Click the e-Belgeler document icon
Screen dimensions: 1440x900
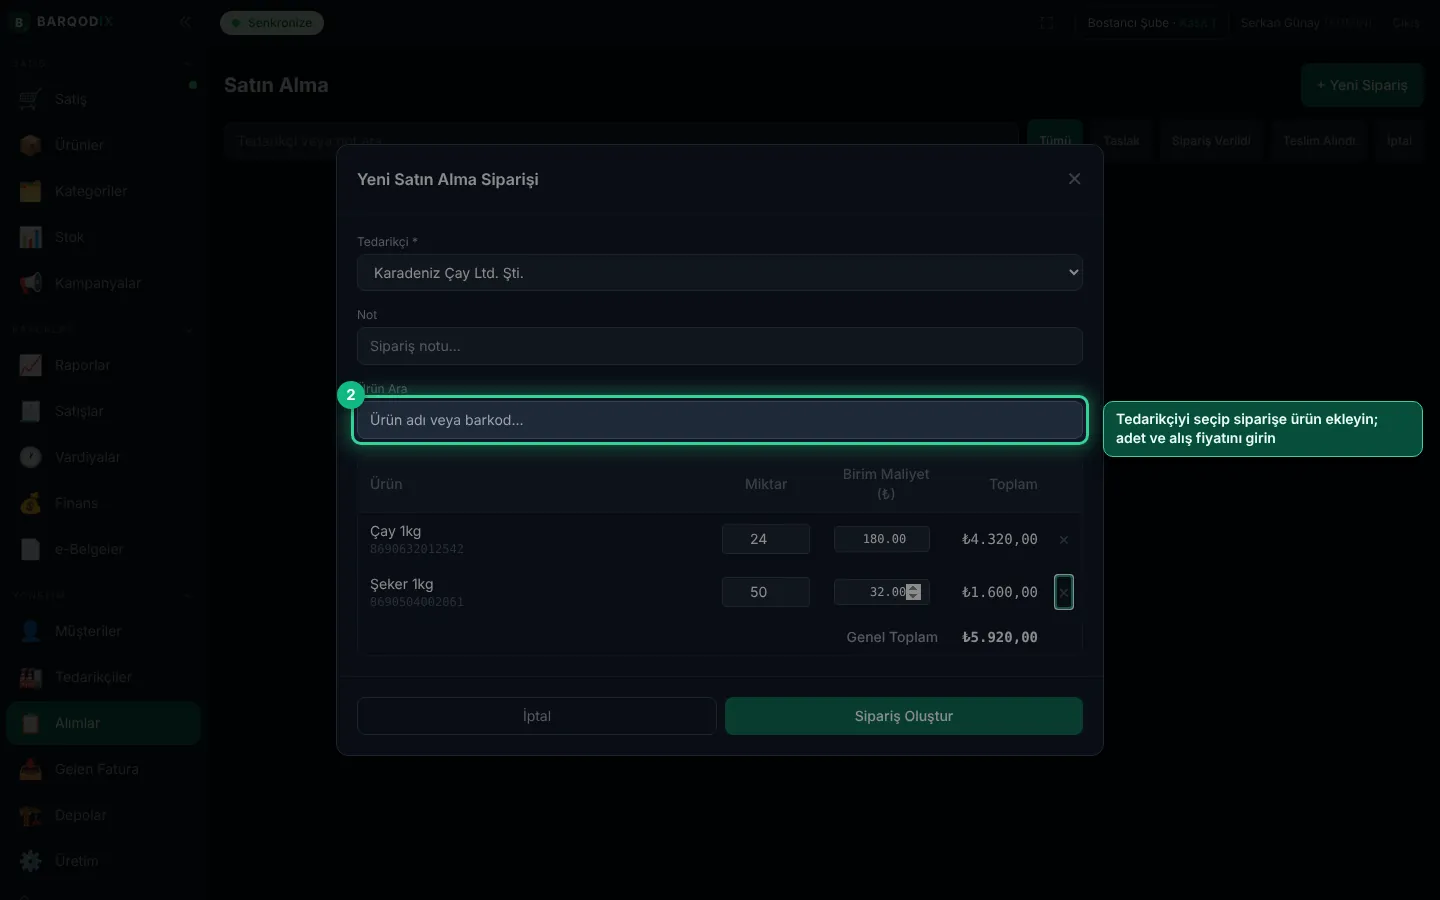[x=31, y=549]
